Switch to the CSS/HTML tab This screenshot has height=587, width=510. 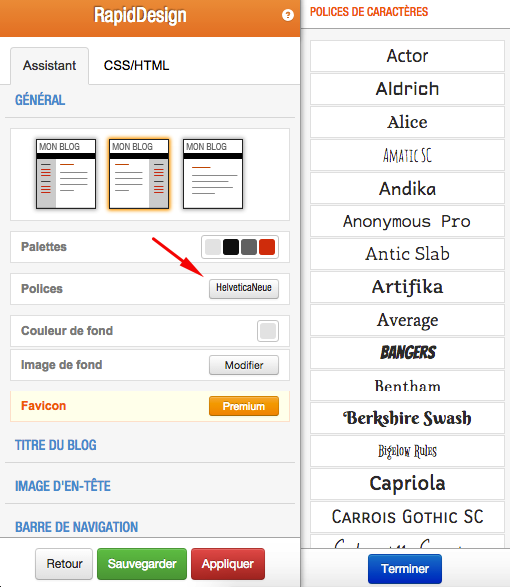point(136,66)
